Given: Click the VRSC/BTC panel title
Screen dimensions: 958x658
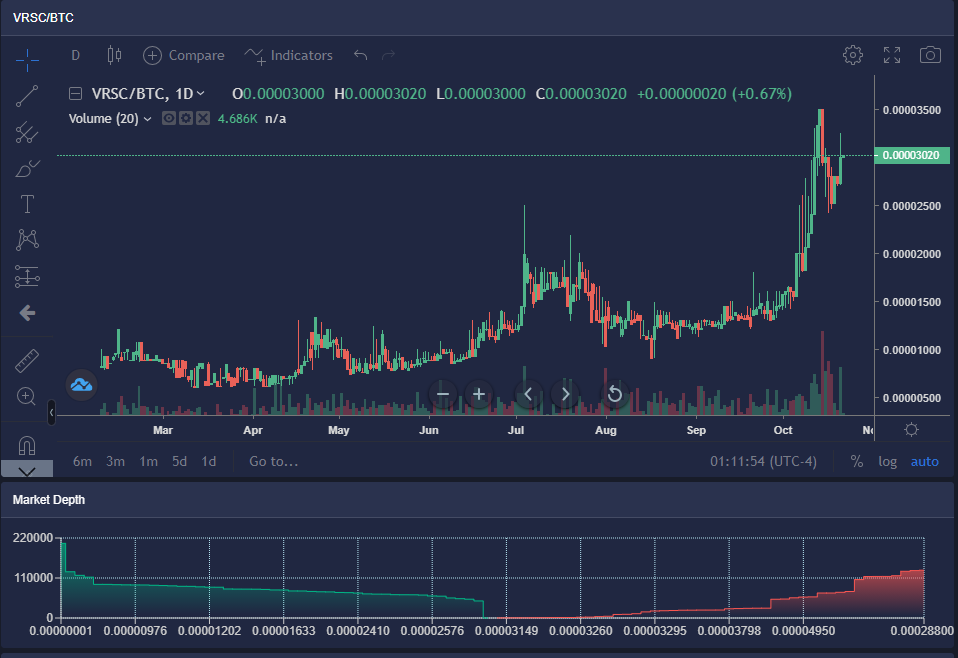Looking at the screenshot, I should coord(43,18).
